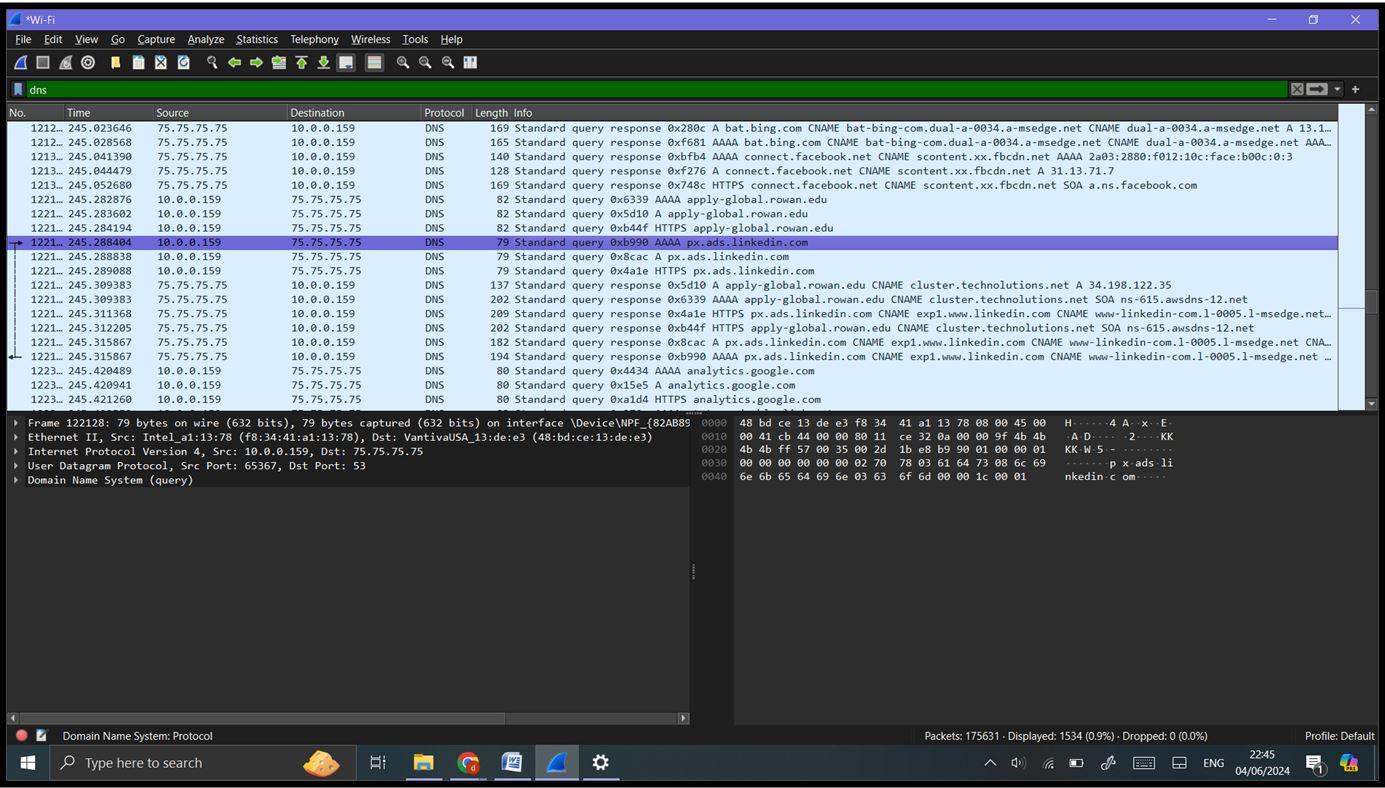
Task: Expand the Domain Name System (query) details
Action: [x=16, y=480]
